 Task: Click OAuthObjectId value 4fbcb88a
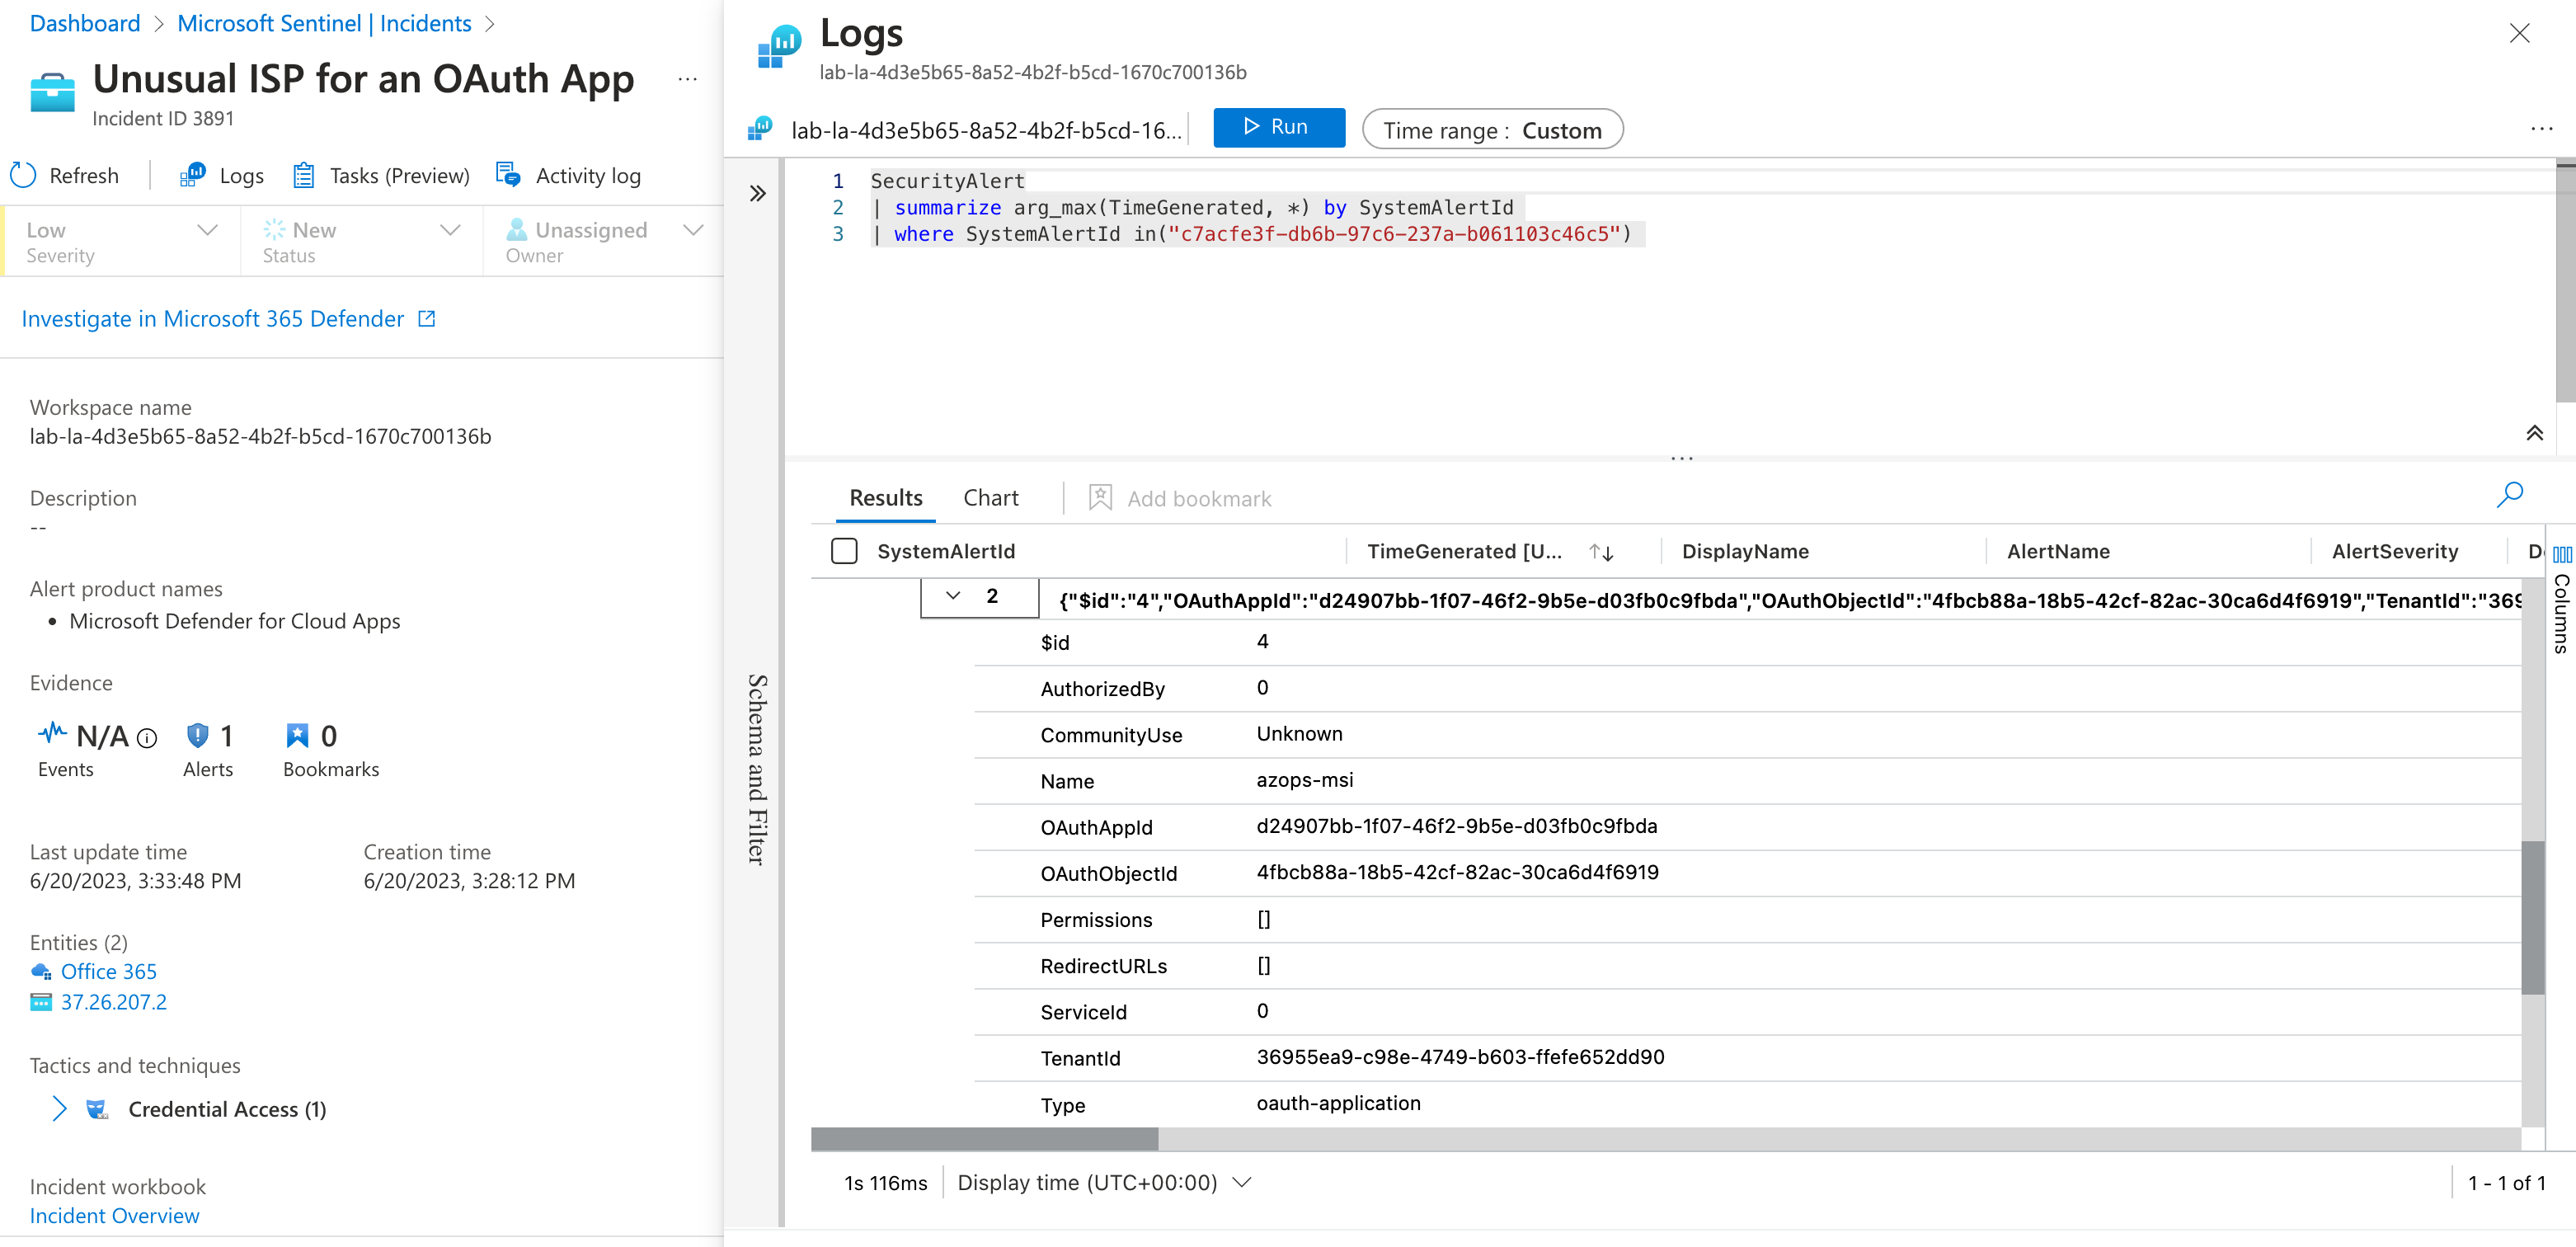[1458, 872]
